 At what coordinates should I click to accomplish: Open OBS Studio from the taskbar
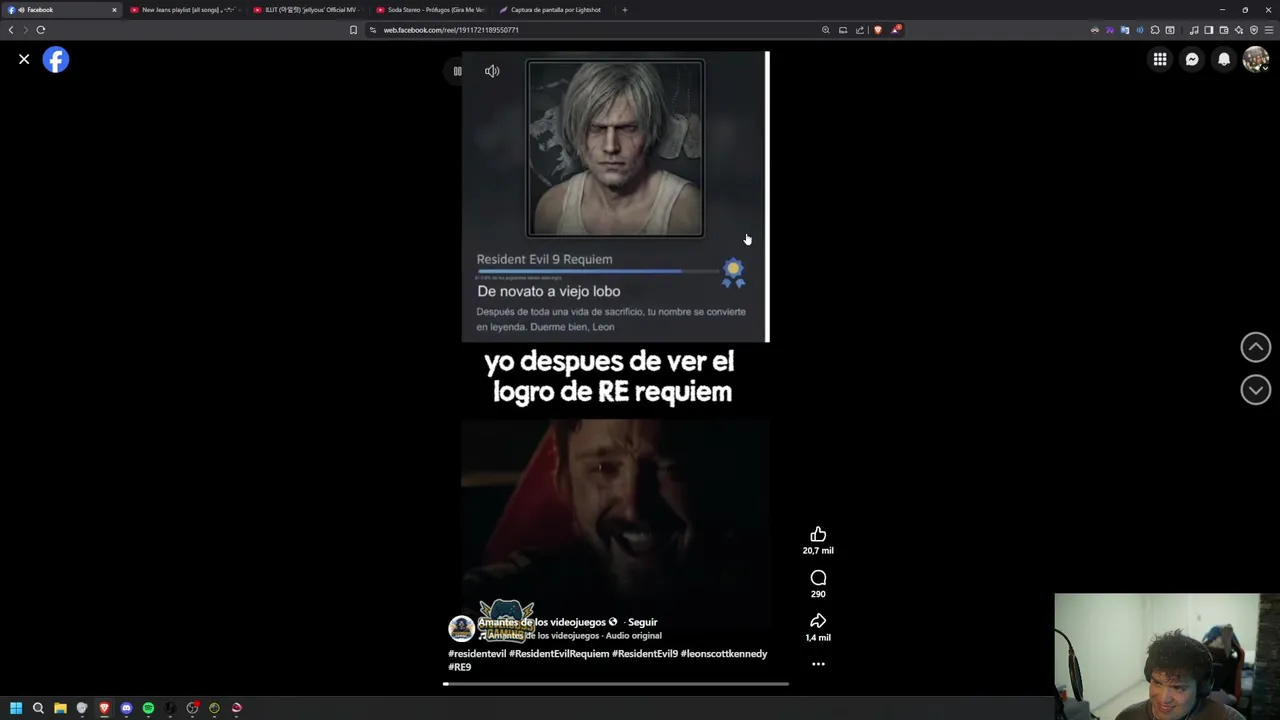tap(192, 708)
